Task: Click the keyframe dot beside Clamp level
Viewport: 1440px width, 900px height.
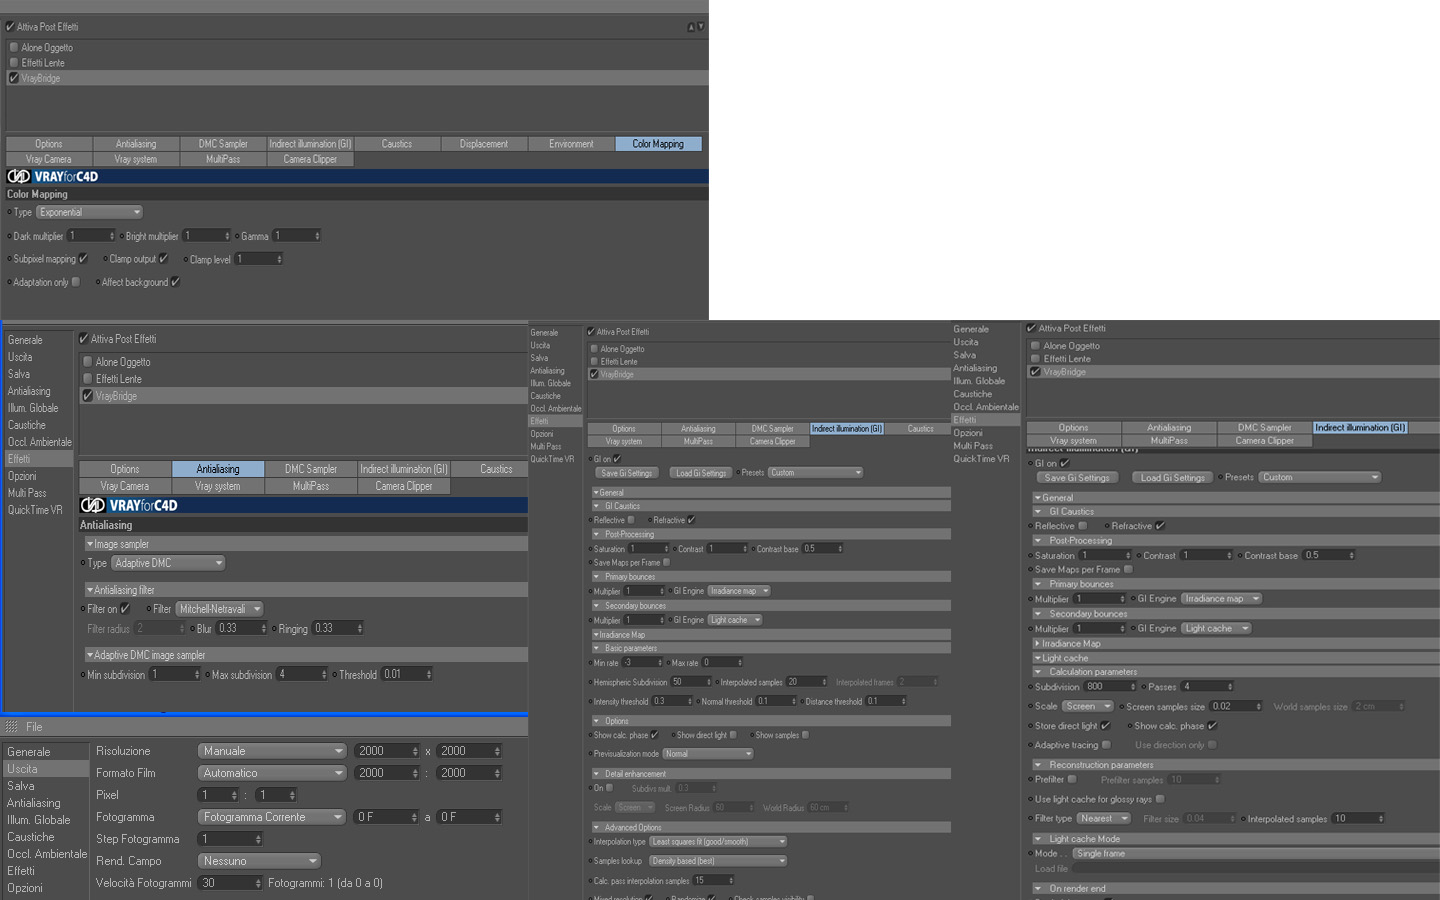Action: pos(186,259)
